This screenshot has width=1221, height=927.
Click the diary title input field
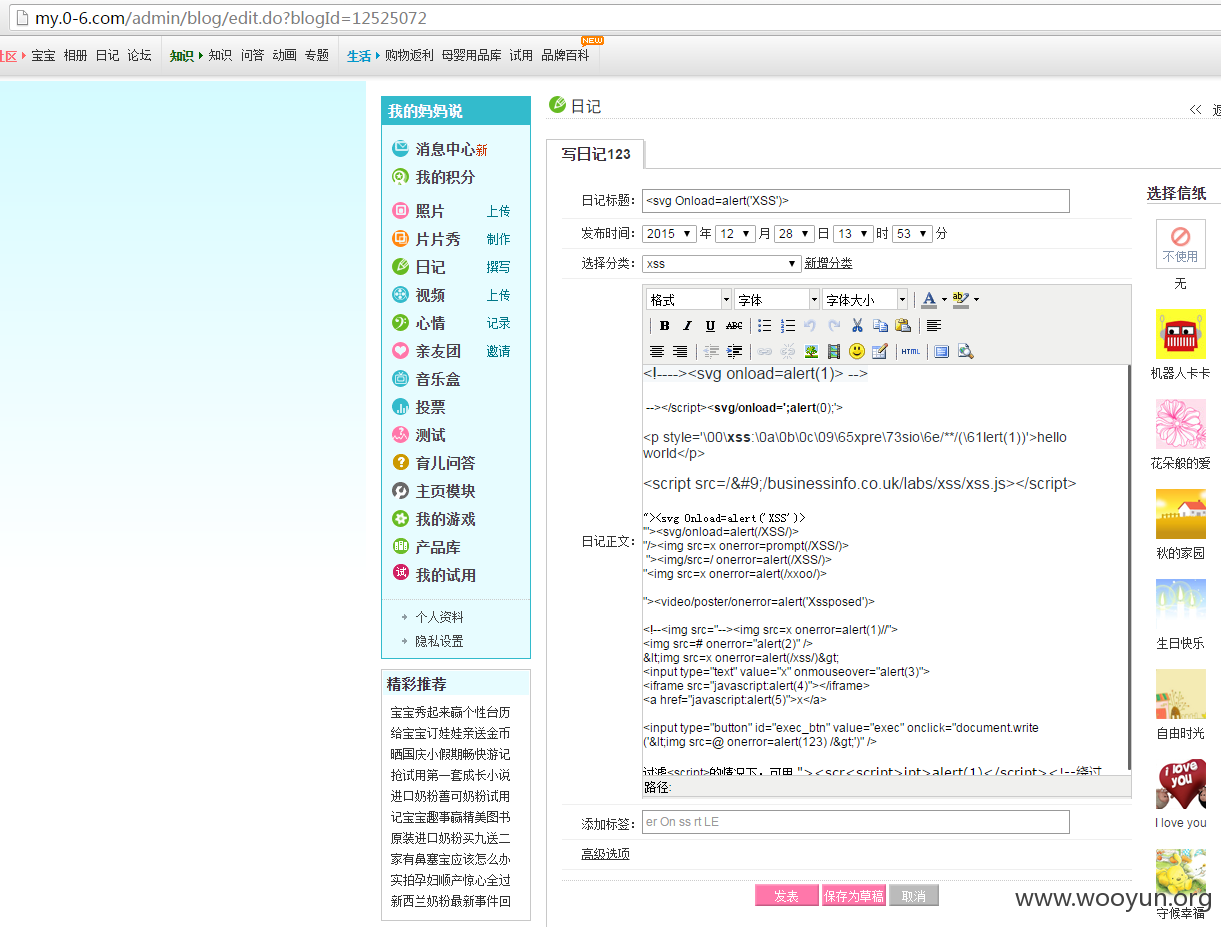tap(856, 201)
